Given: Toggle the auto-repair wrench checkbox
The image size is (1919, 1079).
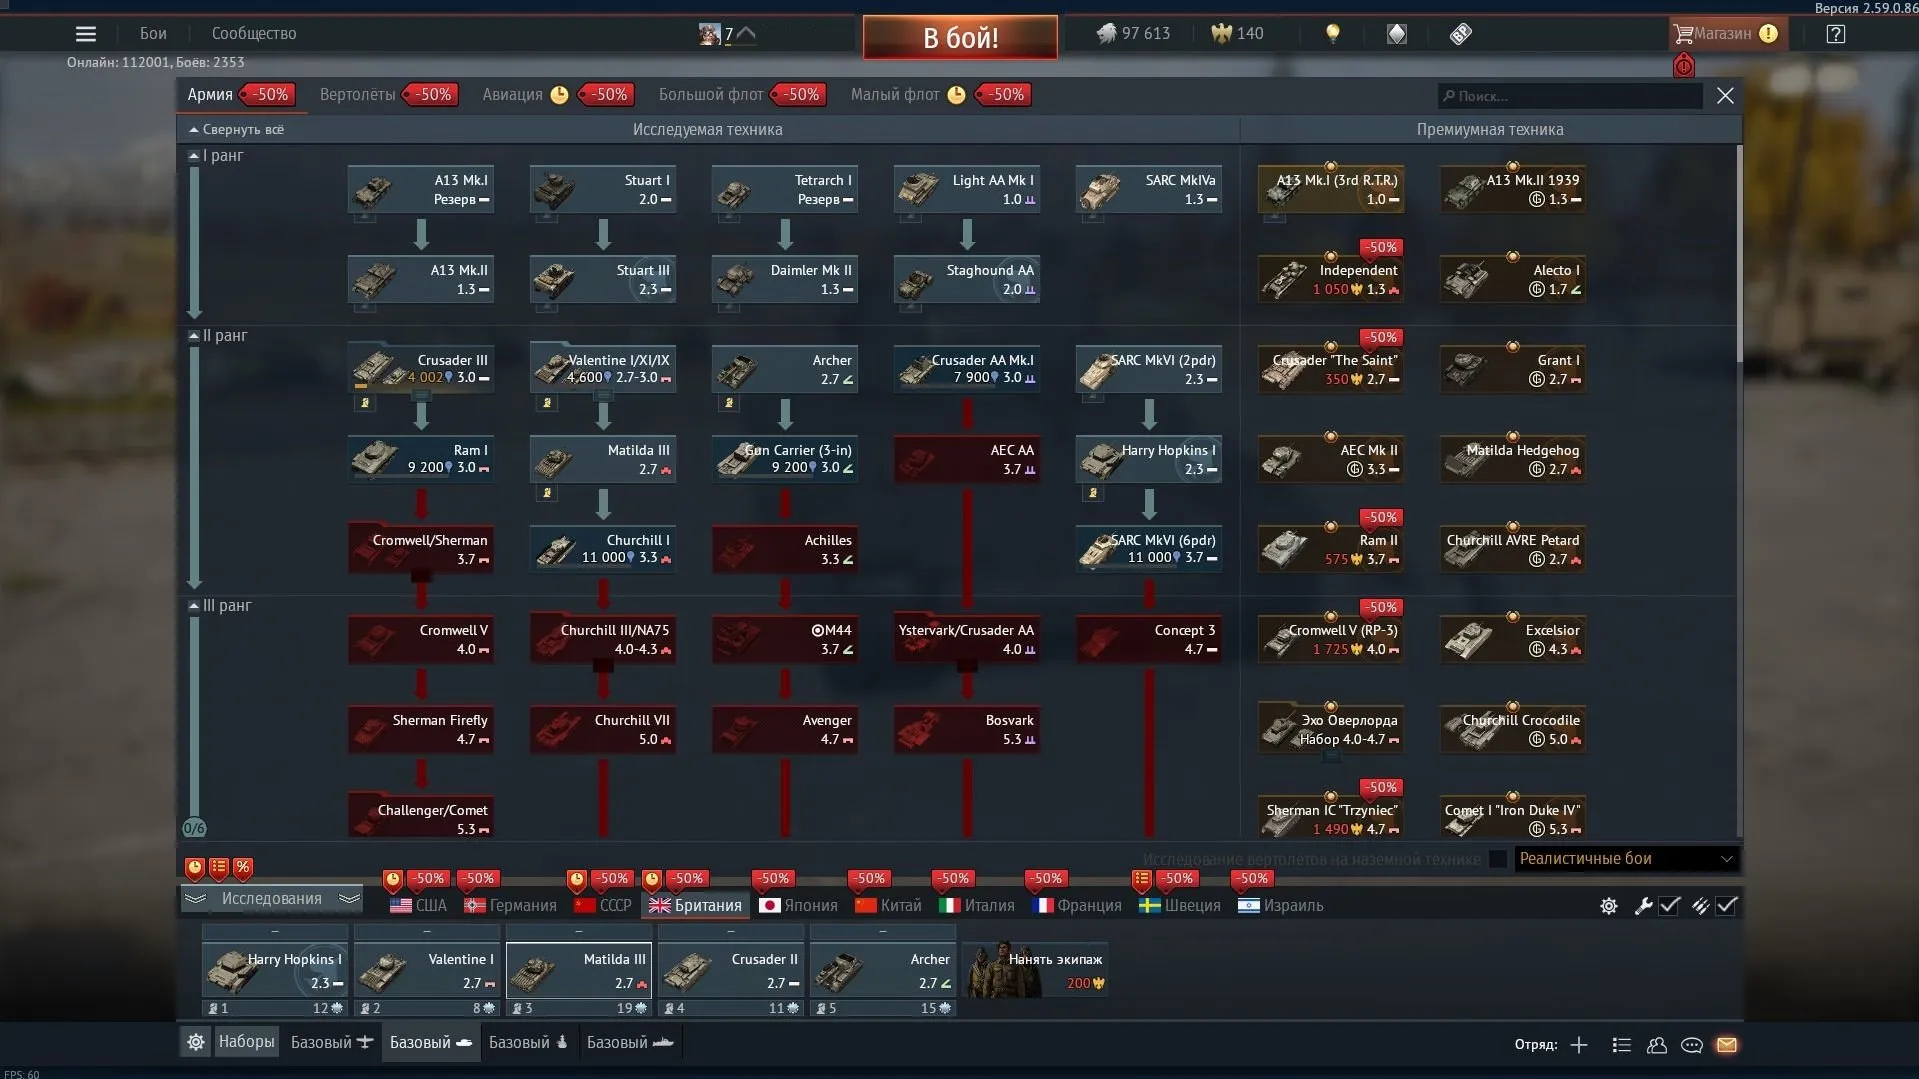Looking at the screenshot, I should click(1669, 906).
